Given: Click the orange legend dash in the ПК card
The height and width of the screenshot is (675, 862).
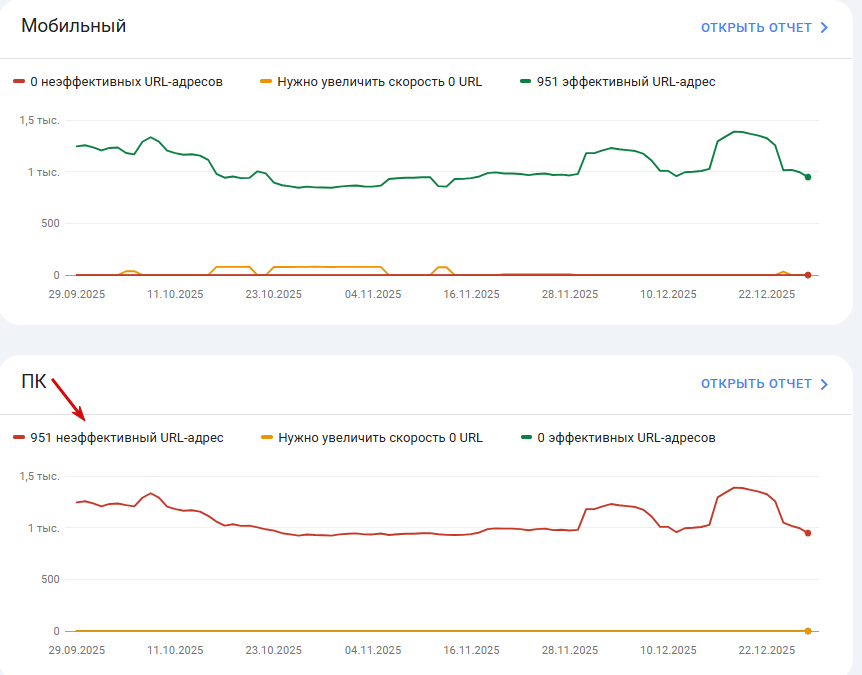Looking at the screenshot, I should (x=266, y=438).
